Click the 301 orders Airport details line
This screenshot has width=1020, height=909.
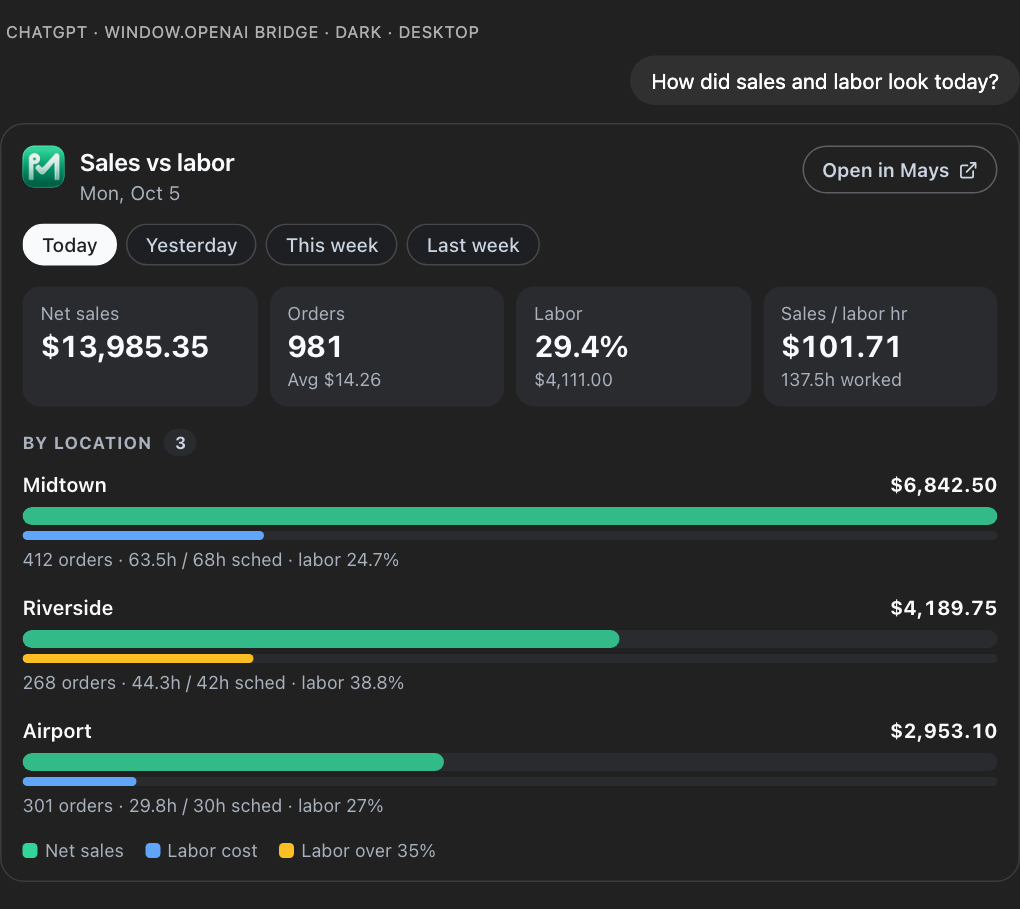[203, 806]
